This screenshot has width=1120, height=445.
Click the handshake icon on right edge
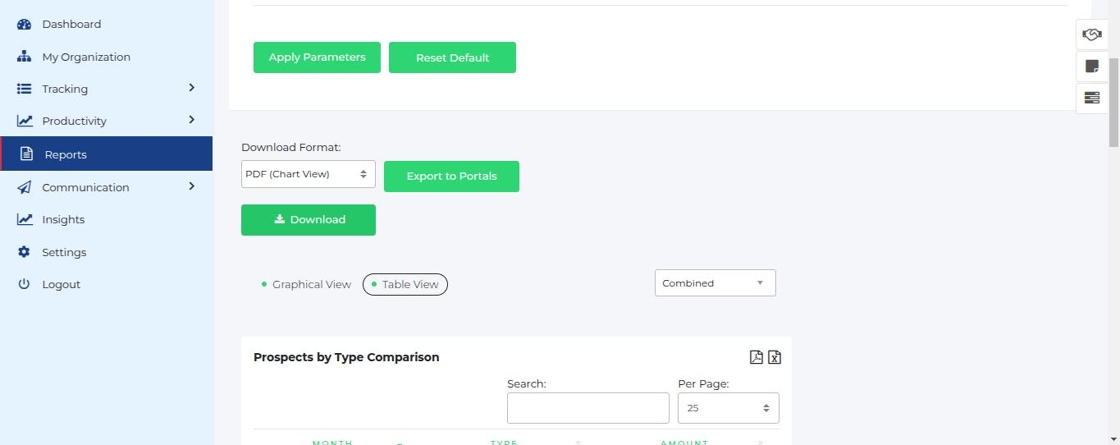pos(1092,35)
